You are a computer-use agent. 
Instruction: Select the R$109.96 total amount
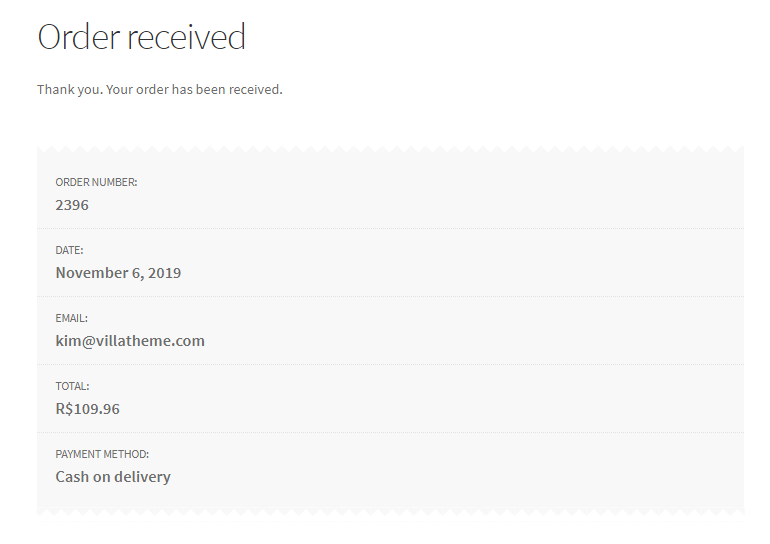click(x=87, y=409)
